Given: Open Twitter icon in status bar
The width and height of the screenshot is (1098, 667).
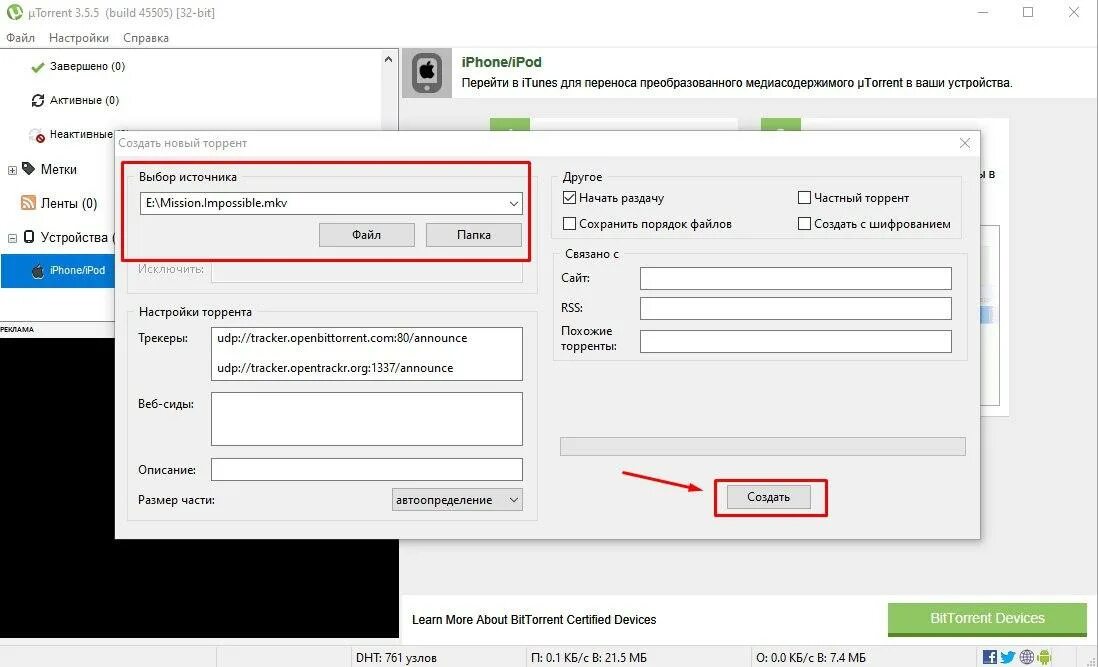Looking at the screenshot, I should (1008, 657).
